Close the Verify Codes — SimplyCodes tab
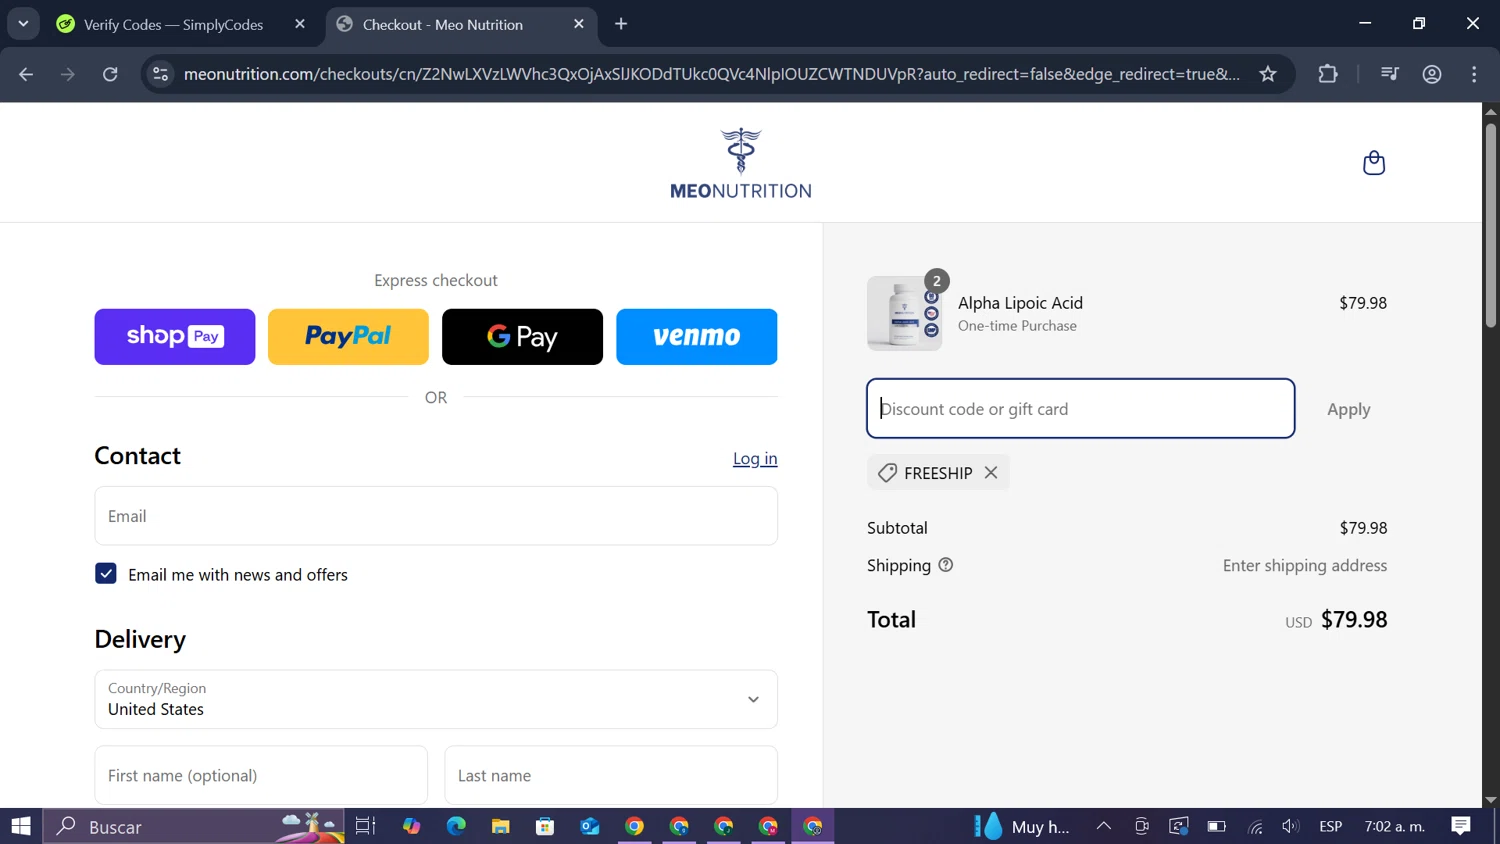This screenshot has height=844, width=1500. 300,24
